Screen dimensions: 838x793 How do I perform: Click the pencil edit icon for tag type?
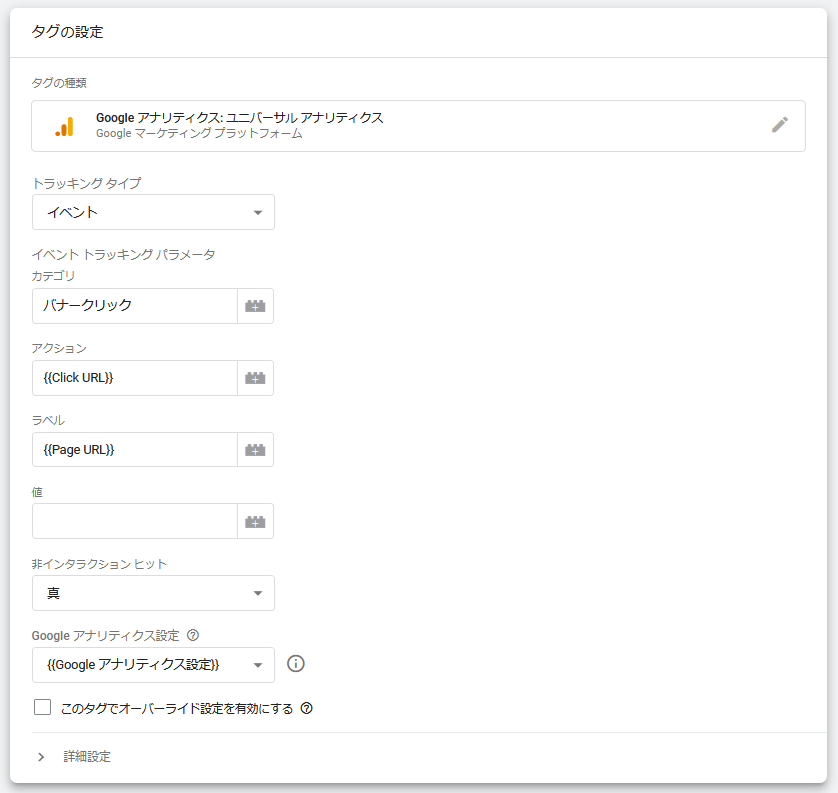click(780, 125)
